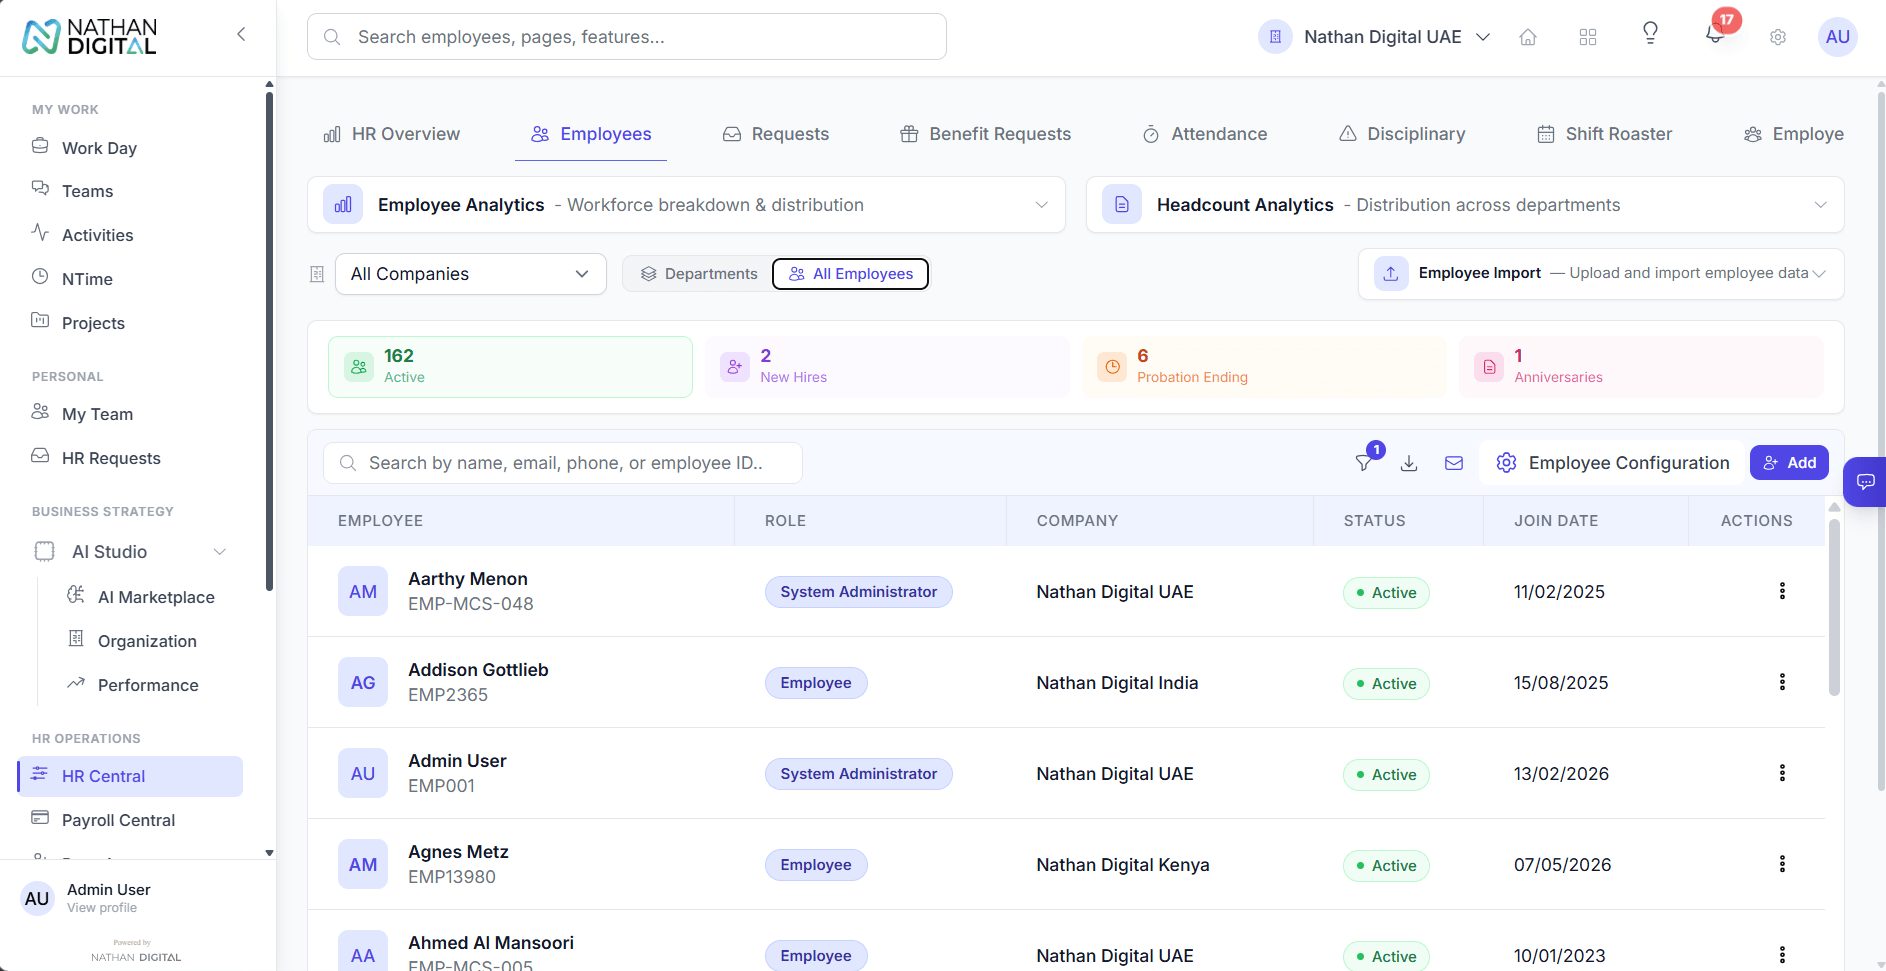Switch view to All Employees
Viewport: 1886px width, 971px height.
click(851, 274)
